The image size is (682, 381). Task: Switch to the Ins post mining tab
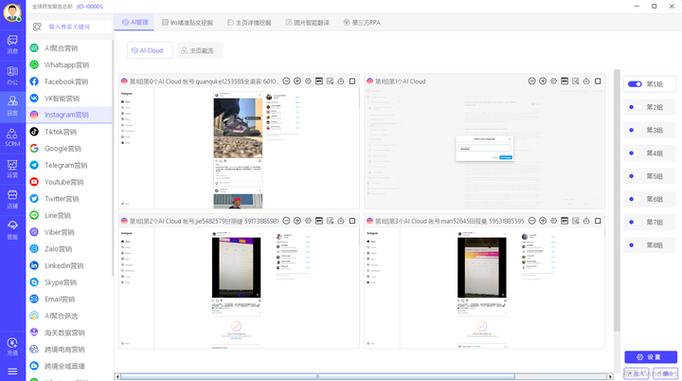point(187,22)
